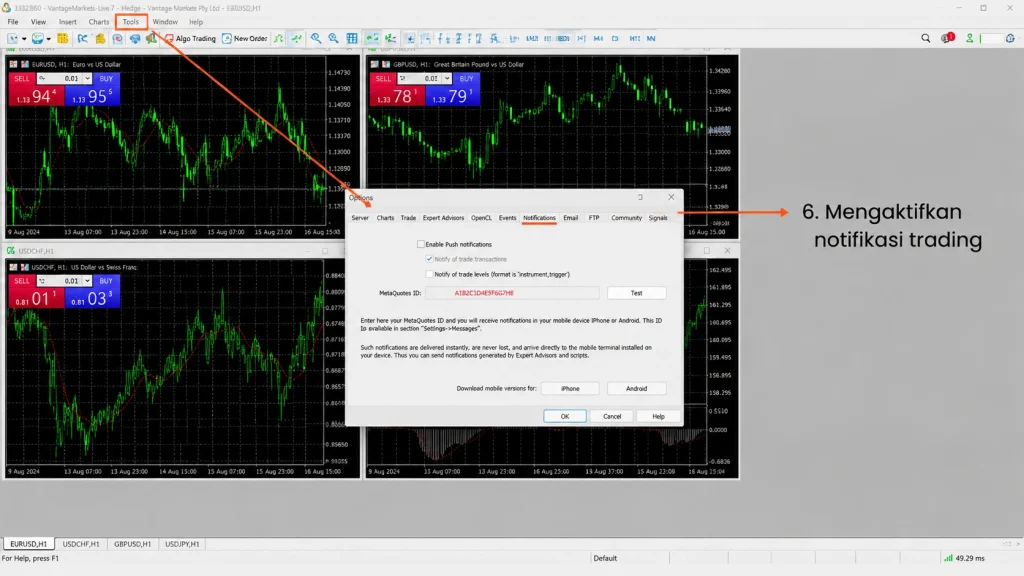The height and width of the screenshot is (576, 1024).
Task: Switch to Expert Advisors tab
Action: pyautogui.click(x=443, y=218)
